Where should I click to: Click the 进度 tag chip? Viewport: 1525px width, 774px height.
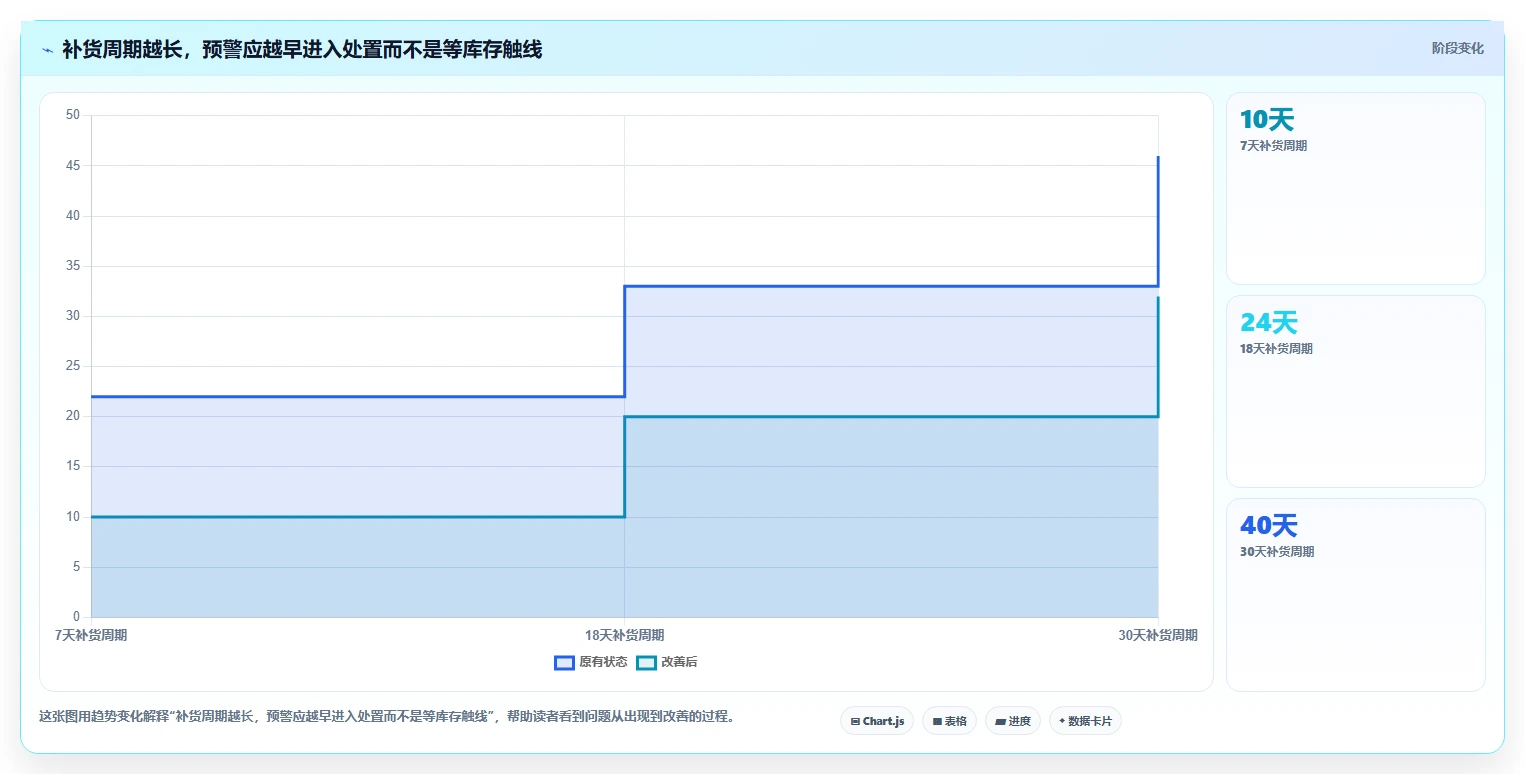(1013, 721)
